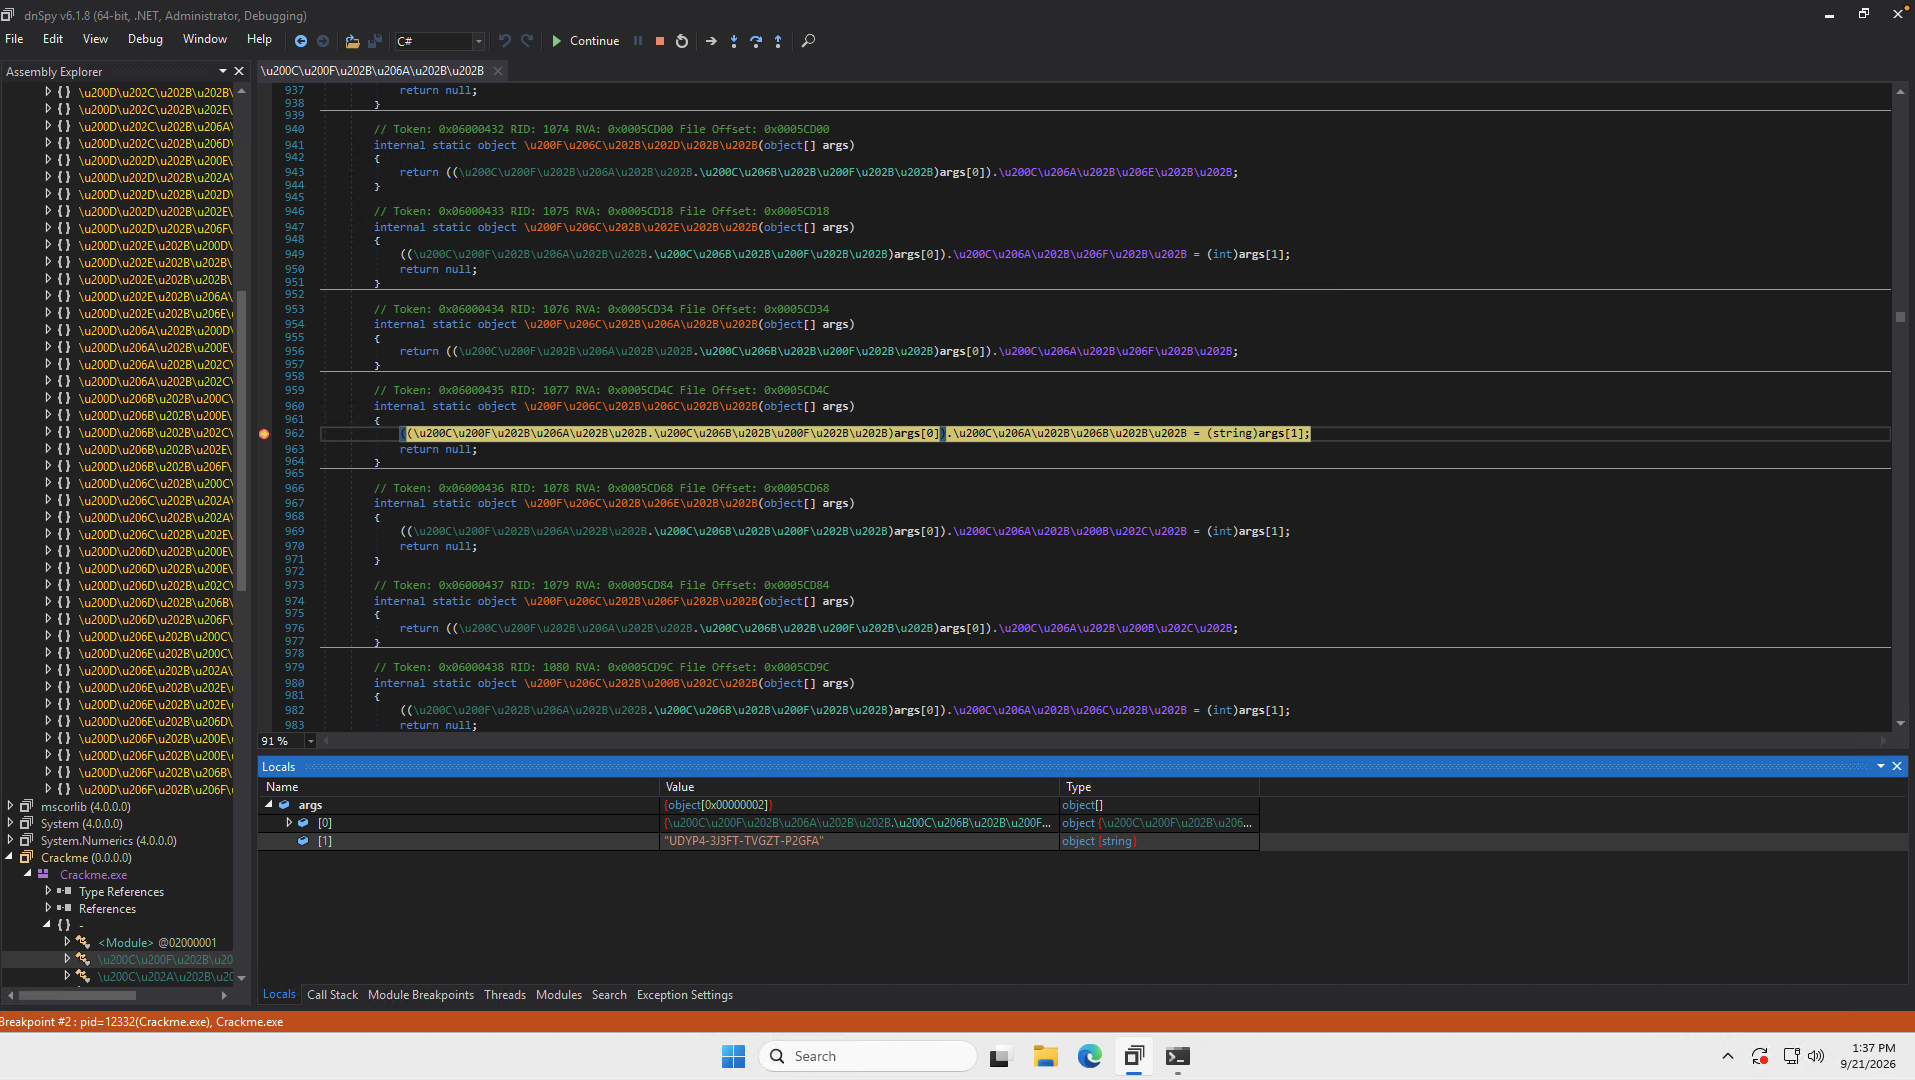Collapse the Crackme (0.0.0.0) assembly node
The height and width of the screenshot is (1080, 1915).
pyautogui.click(x=10, y=857)
